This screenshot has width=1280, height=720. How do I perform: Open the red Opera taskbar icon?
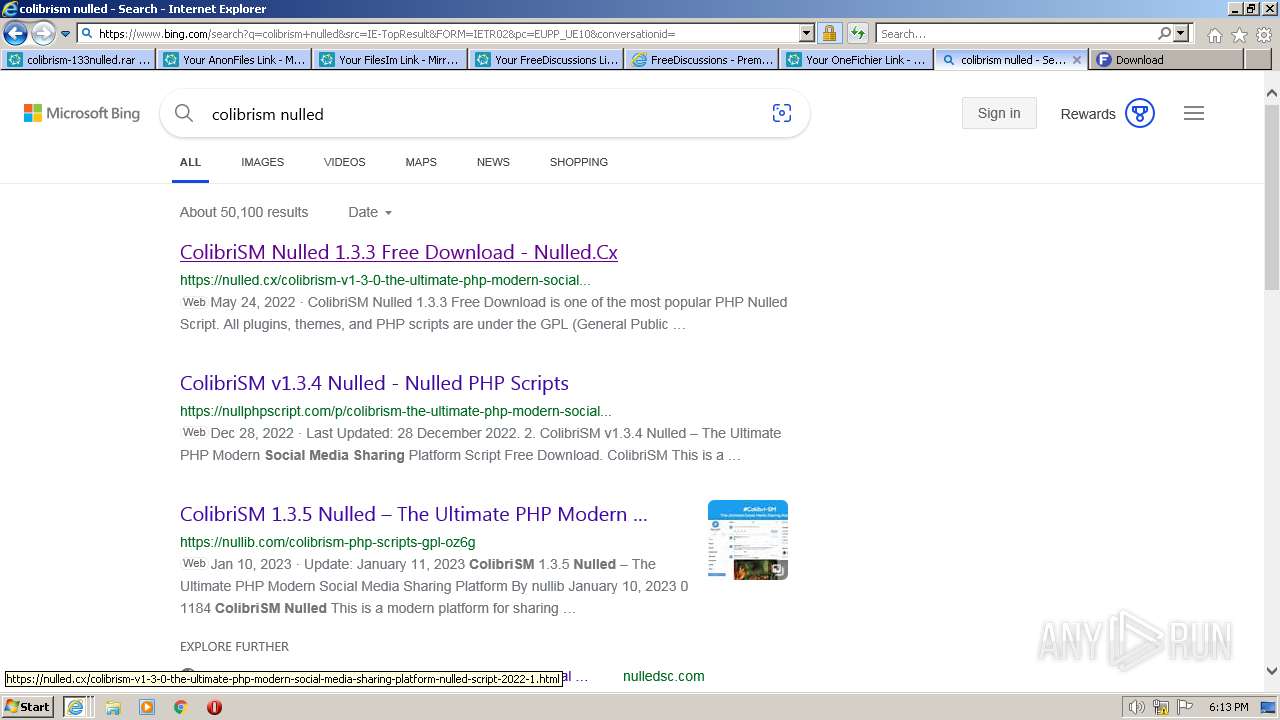pyautogui.click(x=214, y=707)
